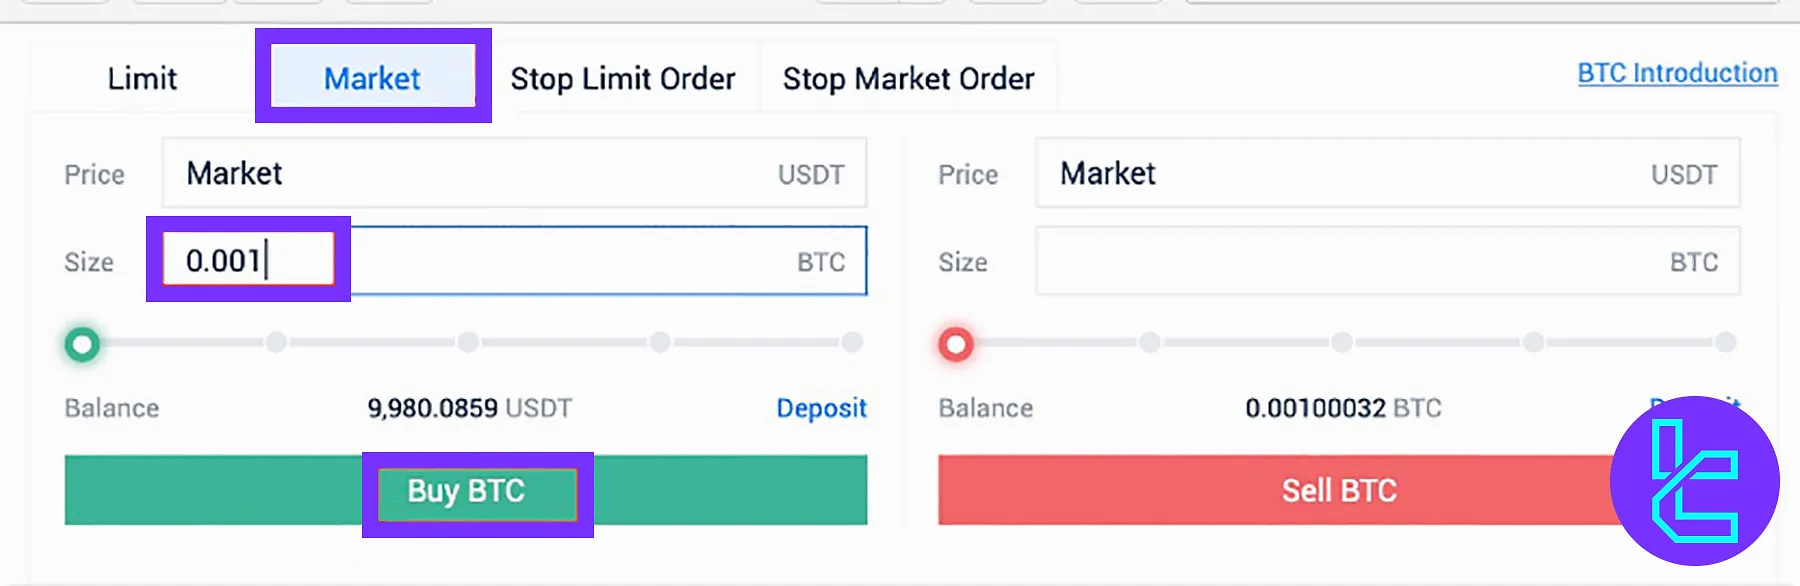Click the Buy BTC button
The height and width of the screenshot is (586, 1800).
pyautogui.click(x=466, y=490)
